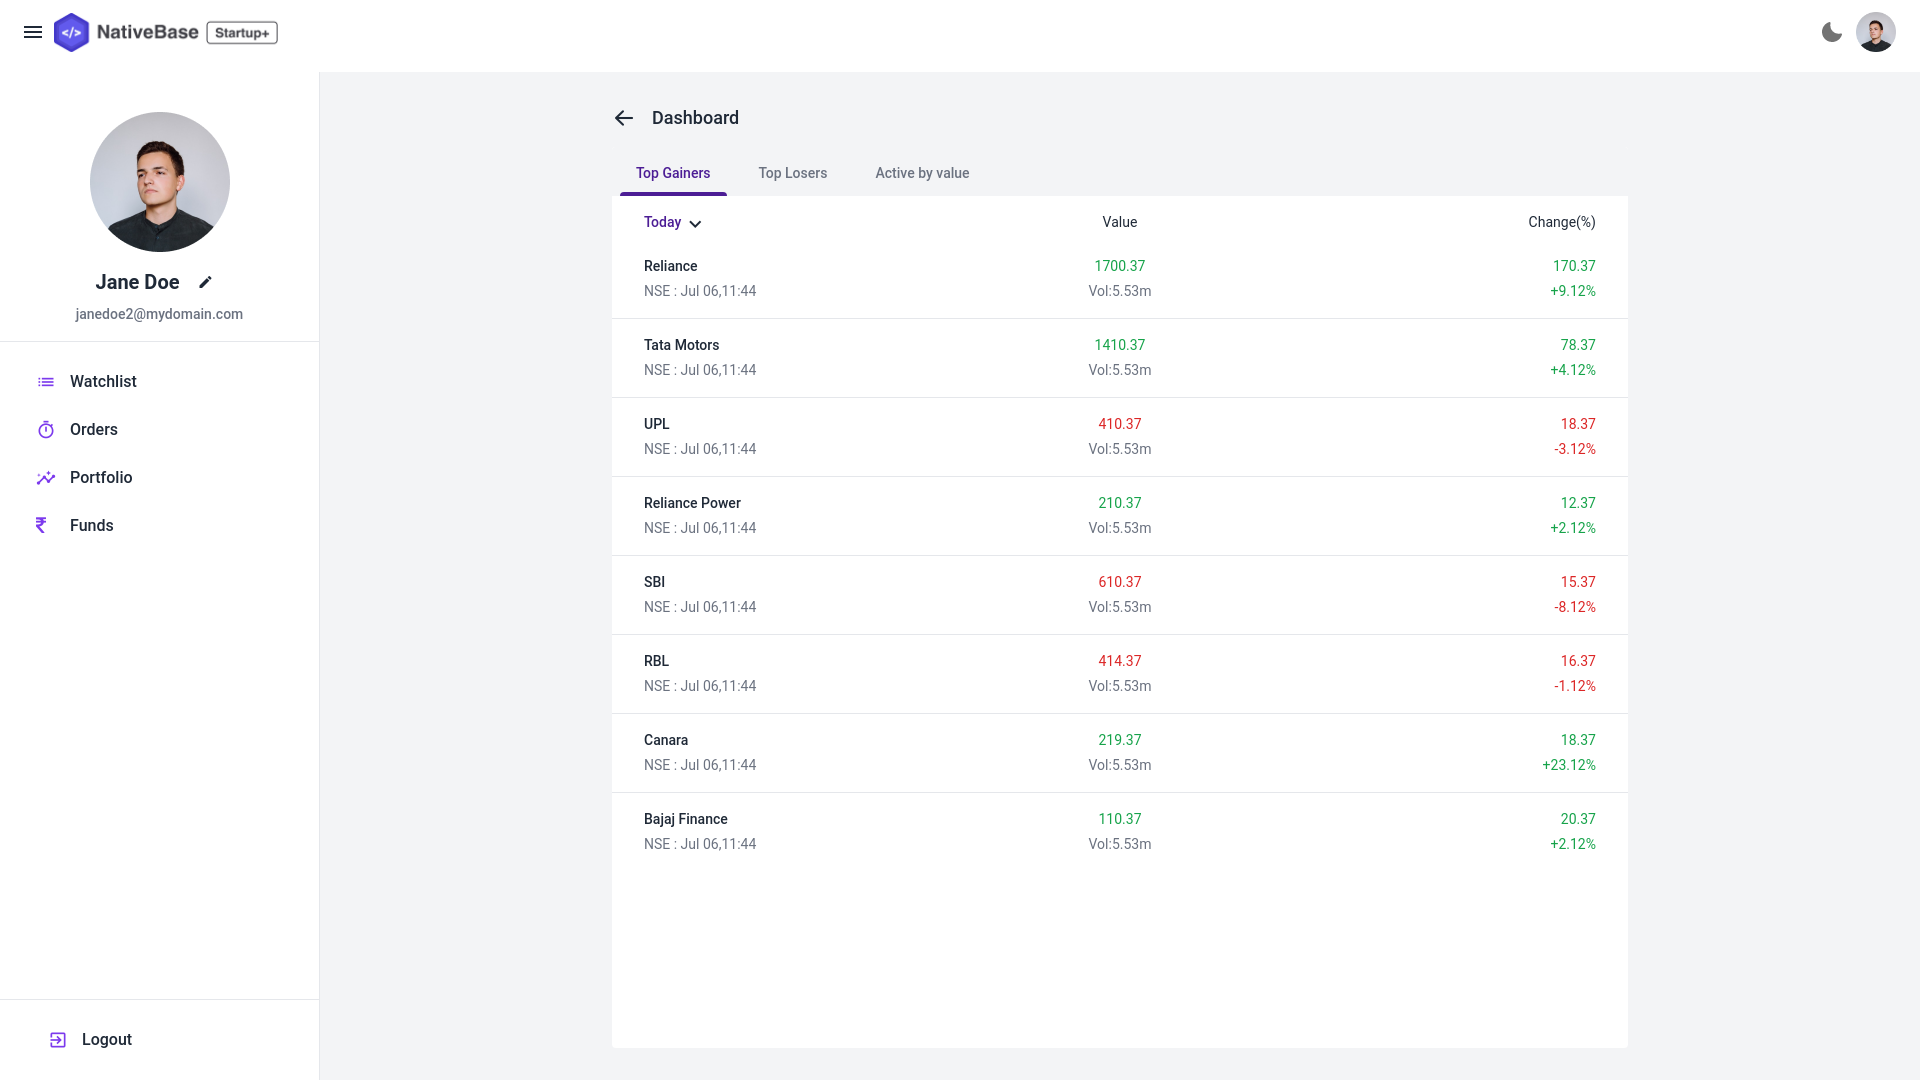Select the Reliance Power stock row
Screen dimensions: 1920x1080
pos(1120,516)
